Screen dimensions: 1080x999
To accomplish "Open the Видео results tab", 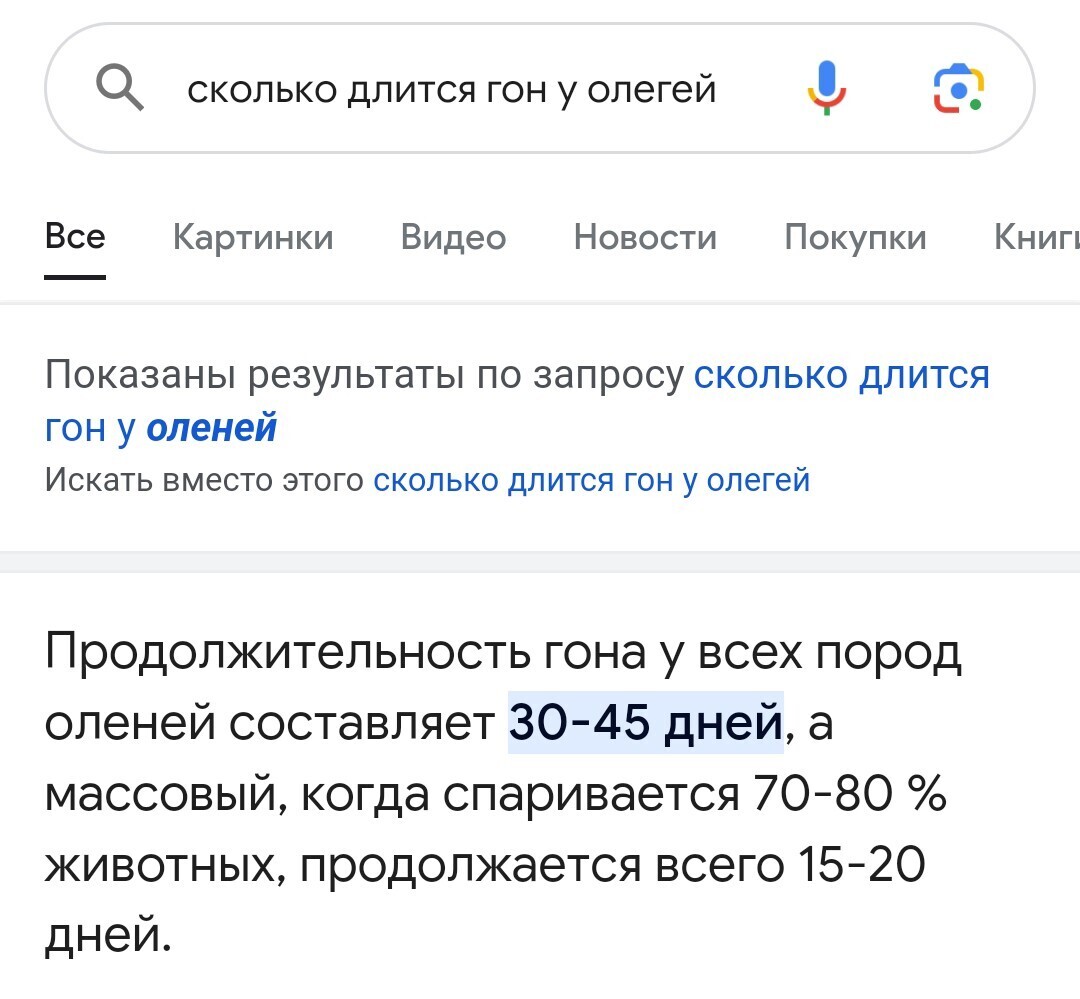I will click(x=453, y=238).
